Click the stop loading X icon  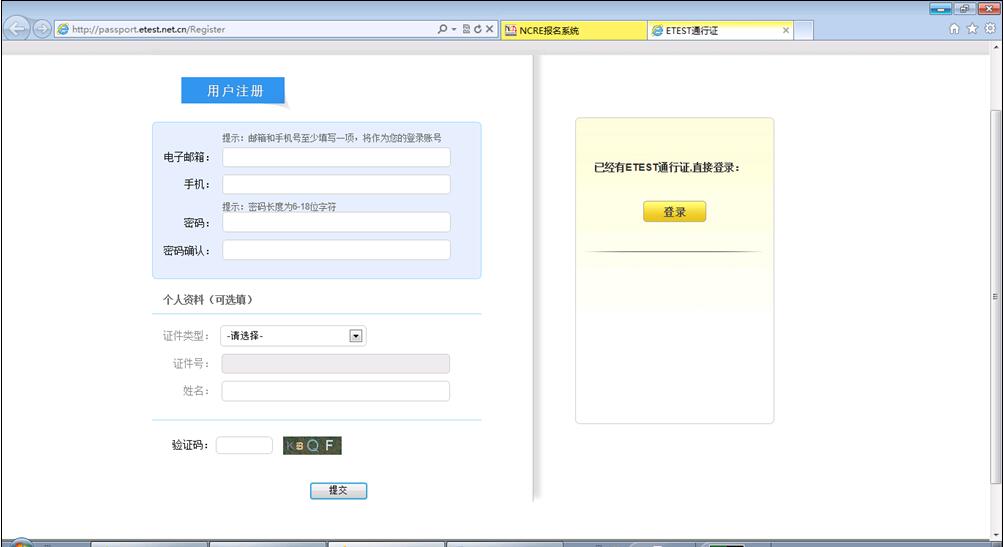click(x=490, y=30)
